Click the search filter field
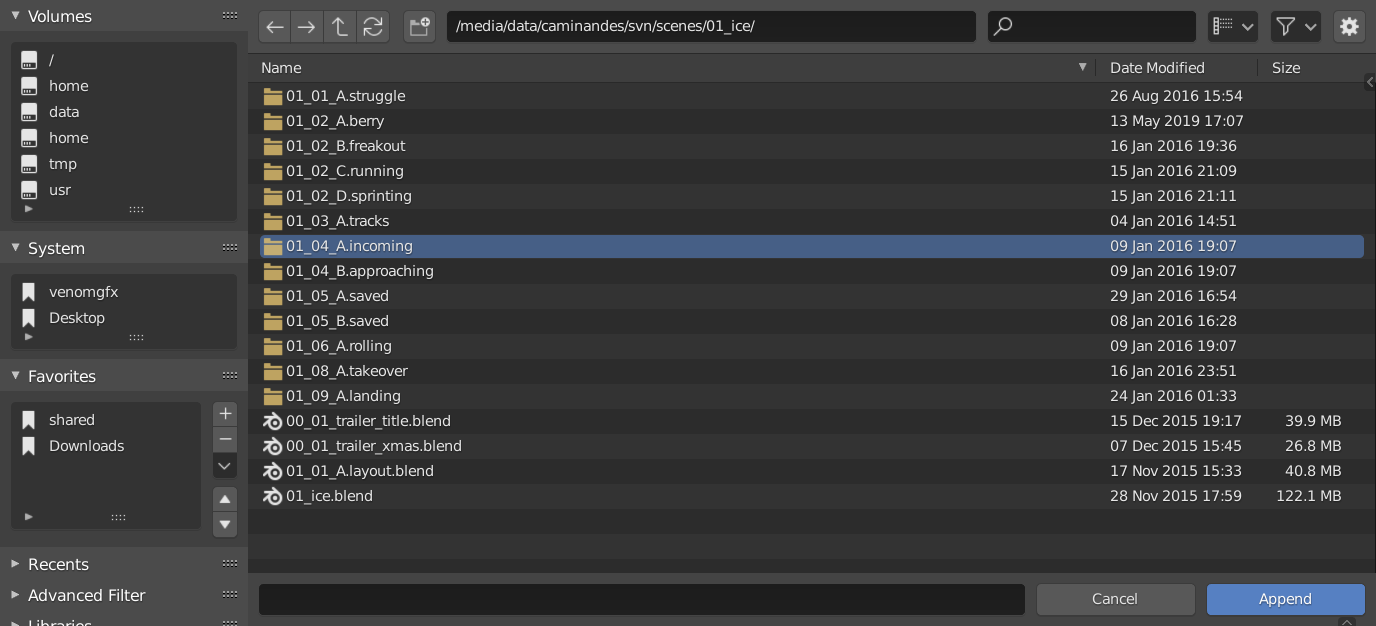 (1092, 27)
